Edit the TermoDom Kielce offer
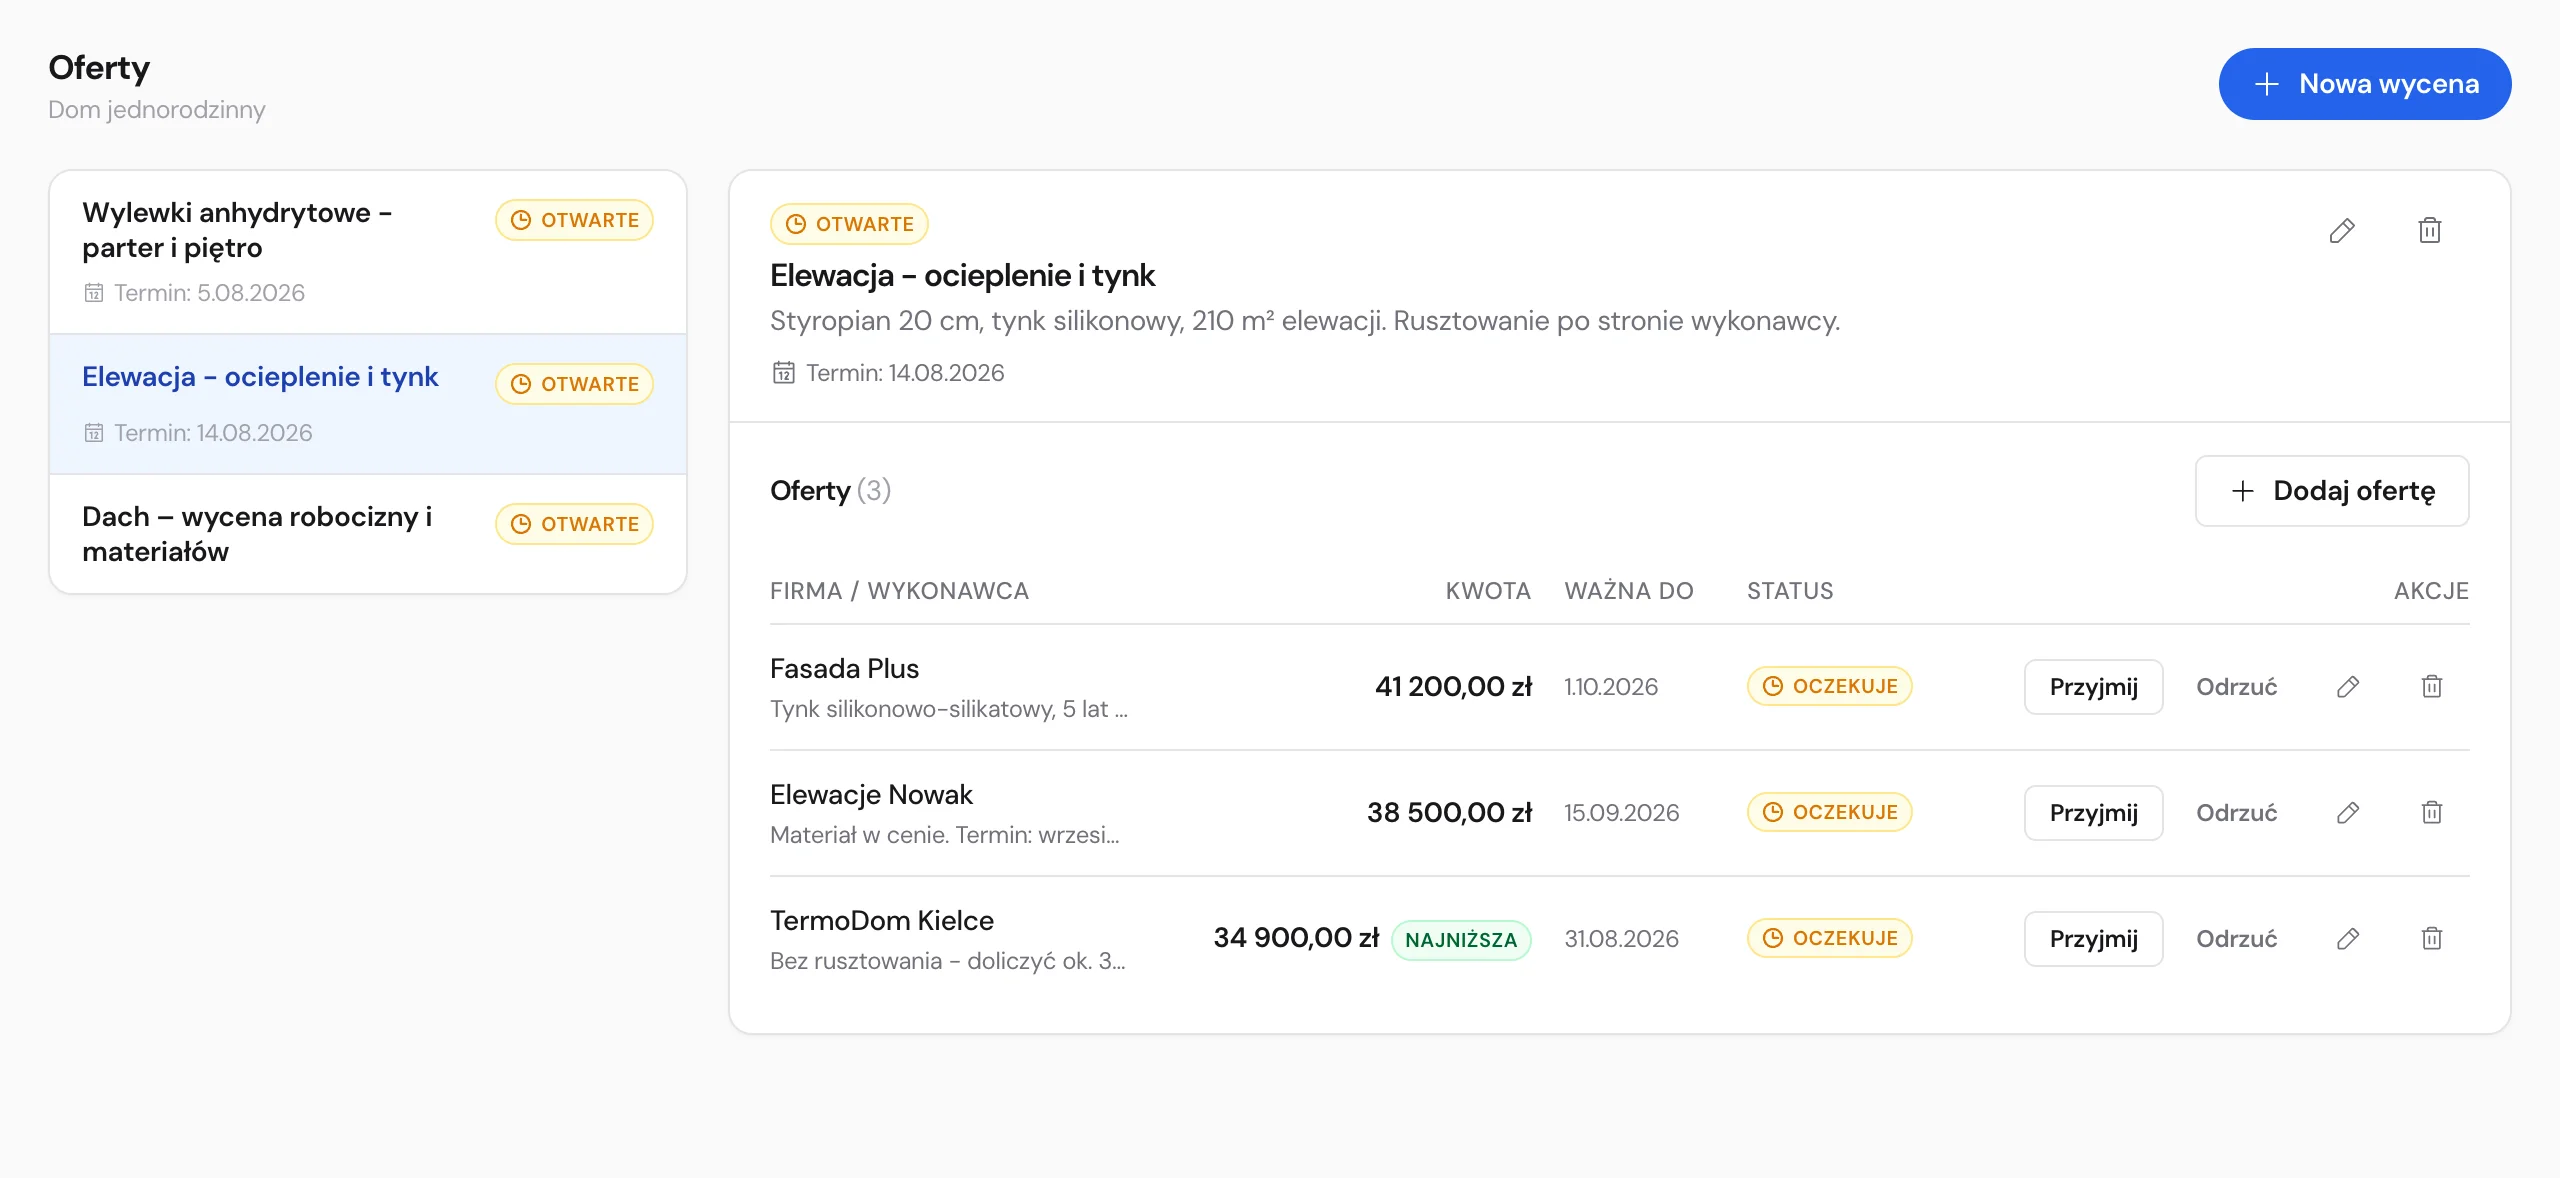This screenshot has height=1178, width=2560. 2348,939
